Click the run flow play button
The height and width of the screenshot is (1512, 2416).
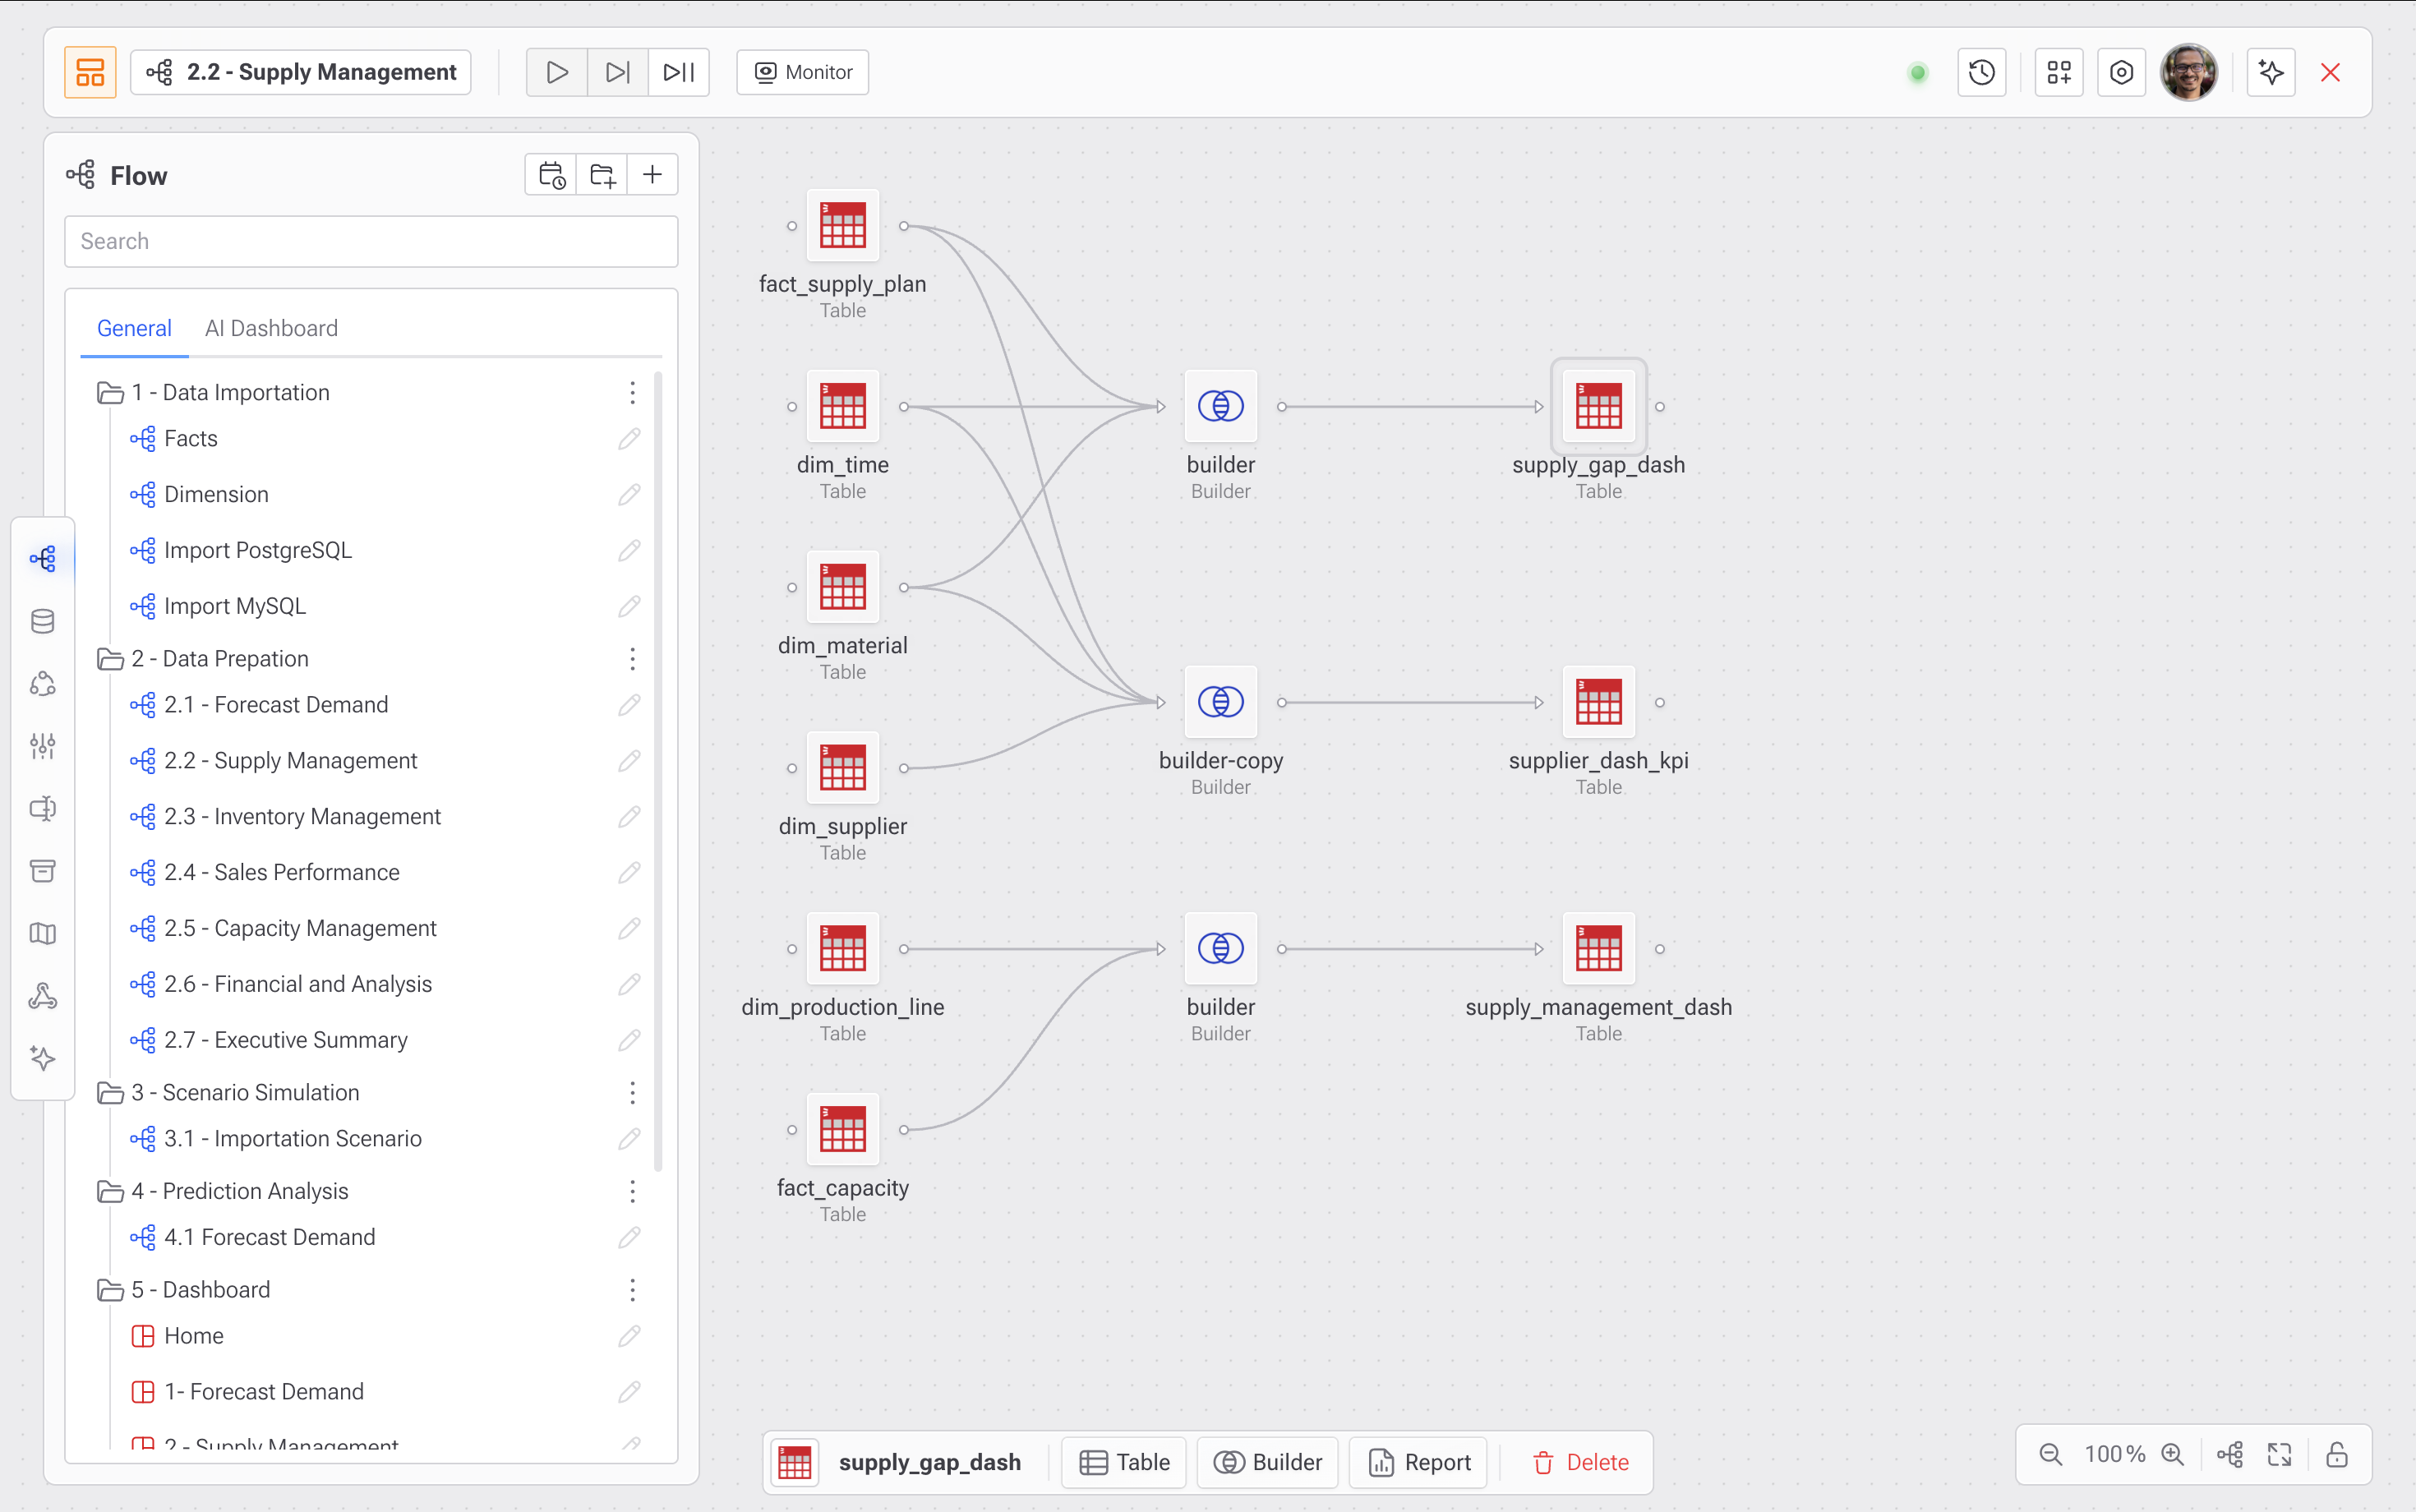coord(557,72)
